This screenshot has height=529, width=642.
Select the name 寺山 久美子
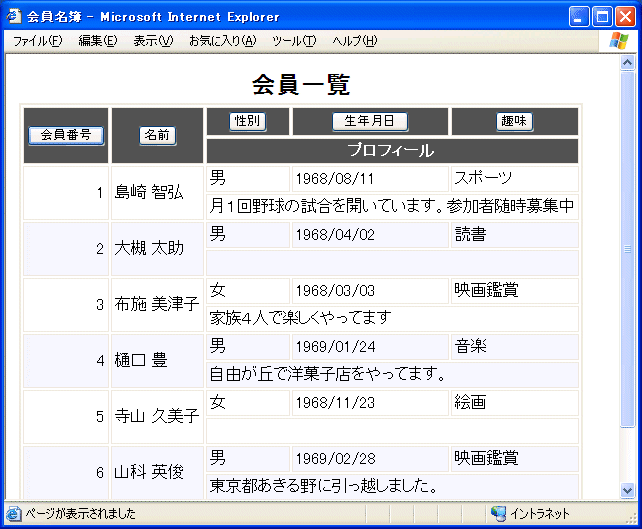coord(157,416)
